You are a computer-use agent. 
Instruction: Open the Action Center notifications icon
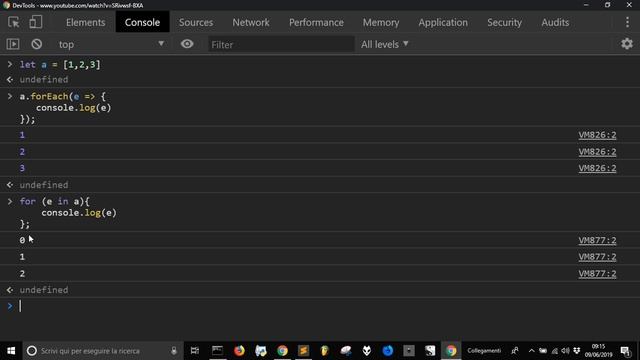click(625, 351)
